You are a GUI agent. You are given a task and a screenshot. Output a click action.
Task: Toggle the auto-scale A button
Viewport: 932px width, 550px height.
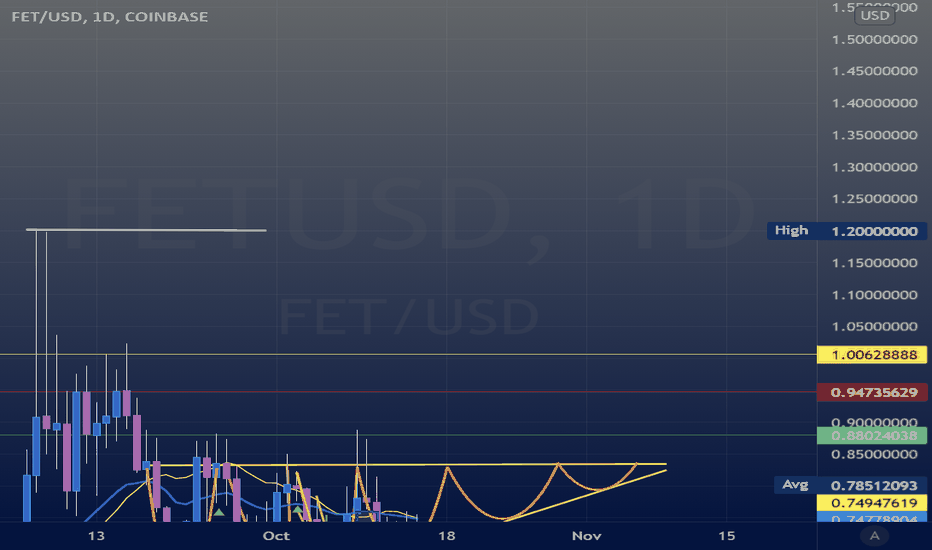coord(874,536)
